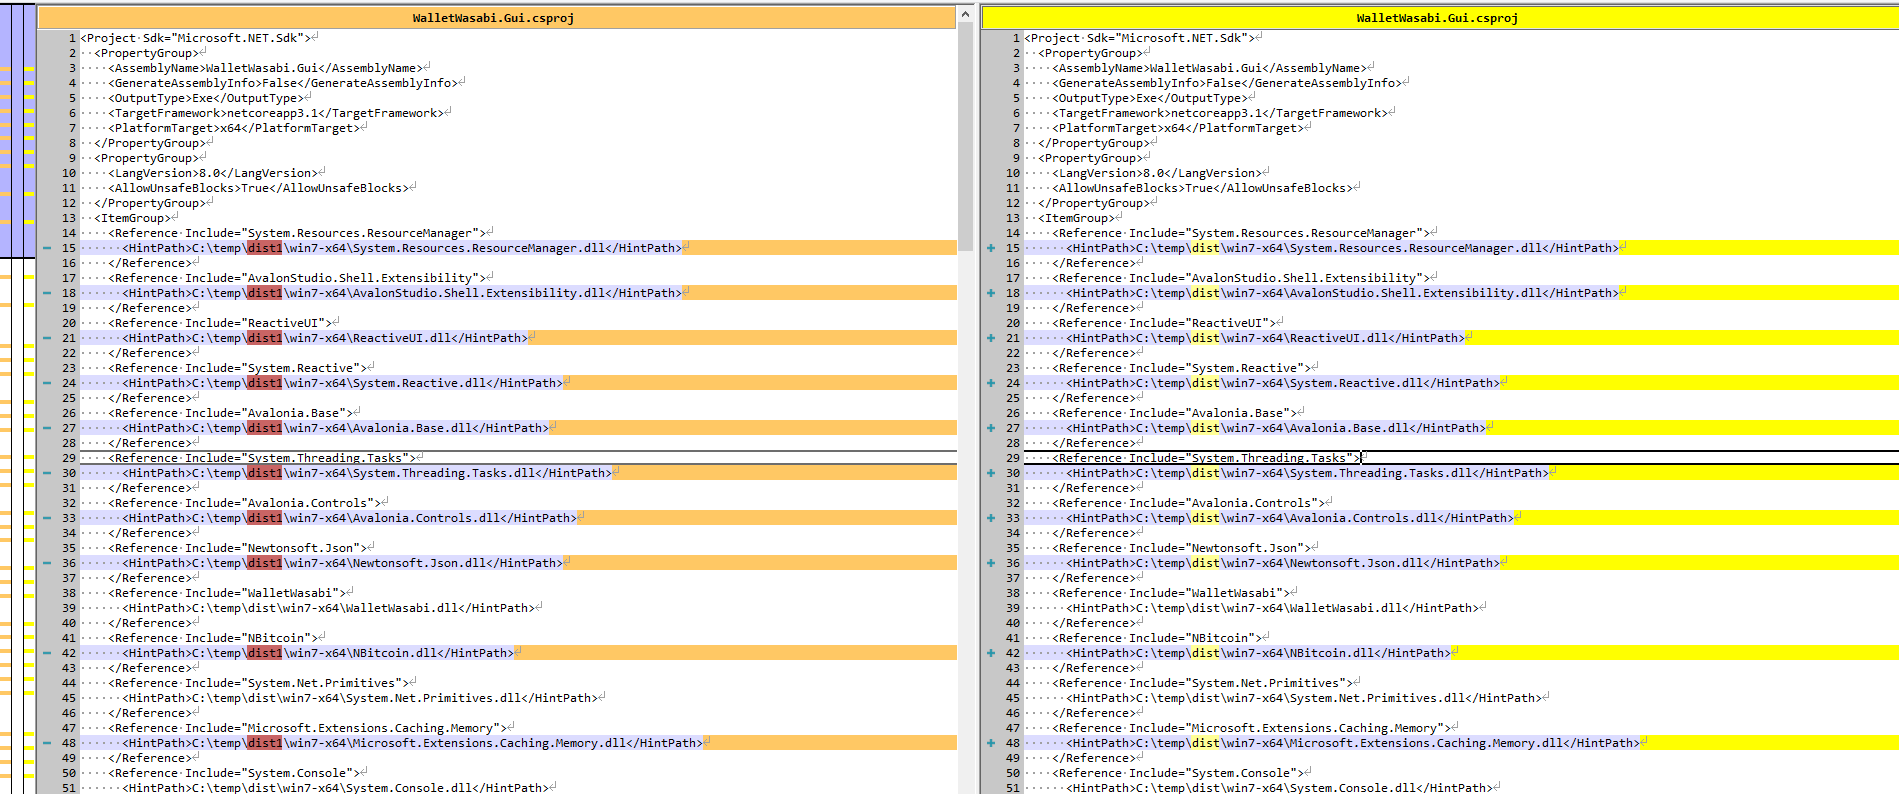This screenshot has height=794, width=1899.
Task: Click Reference Include Newtonsoft.Json in right pane
Action: (x=1183, y=548)
